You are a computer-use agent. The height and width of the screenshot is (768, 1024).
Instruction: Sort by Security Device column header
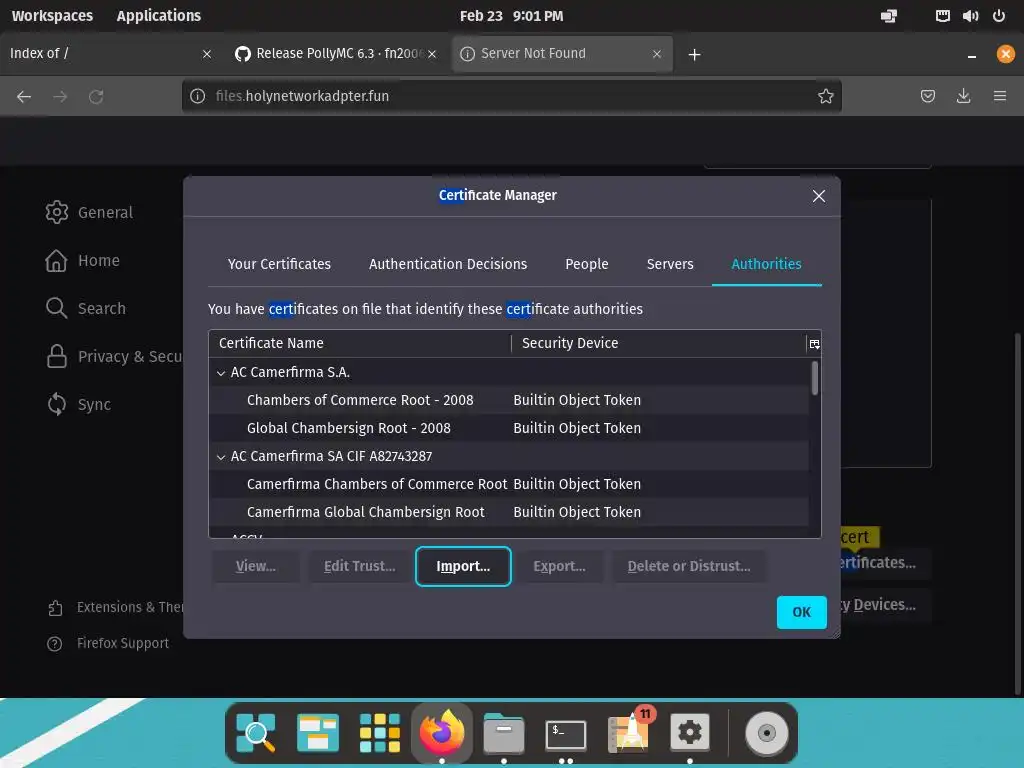[658, 343]
